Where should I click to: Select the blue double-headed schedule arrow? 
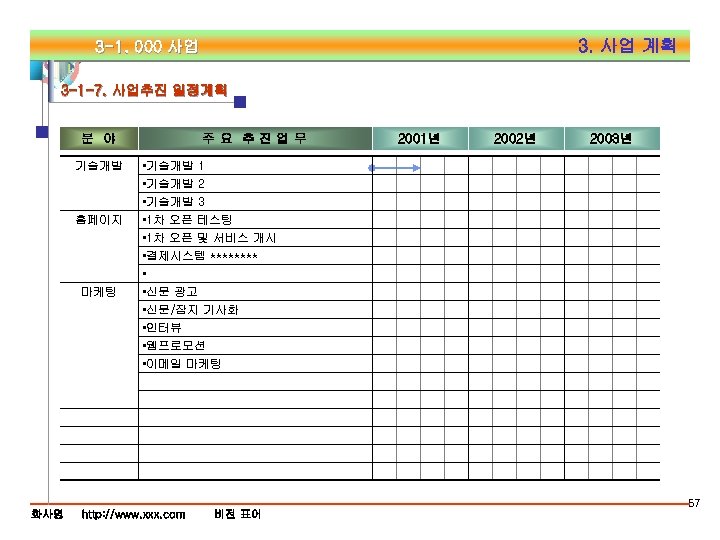[394, 168]
